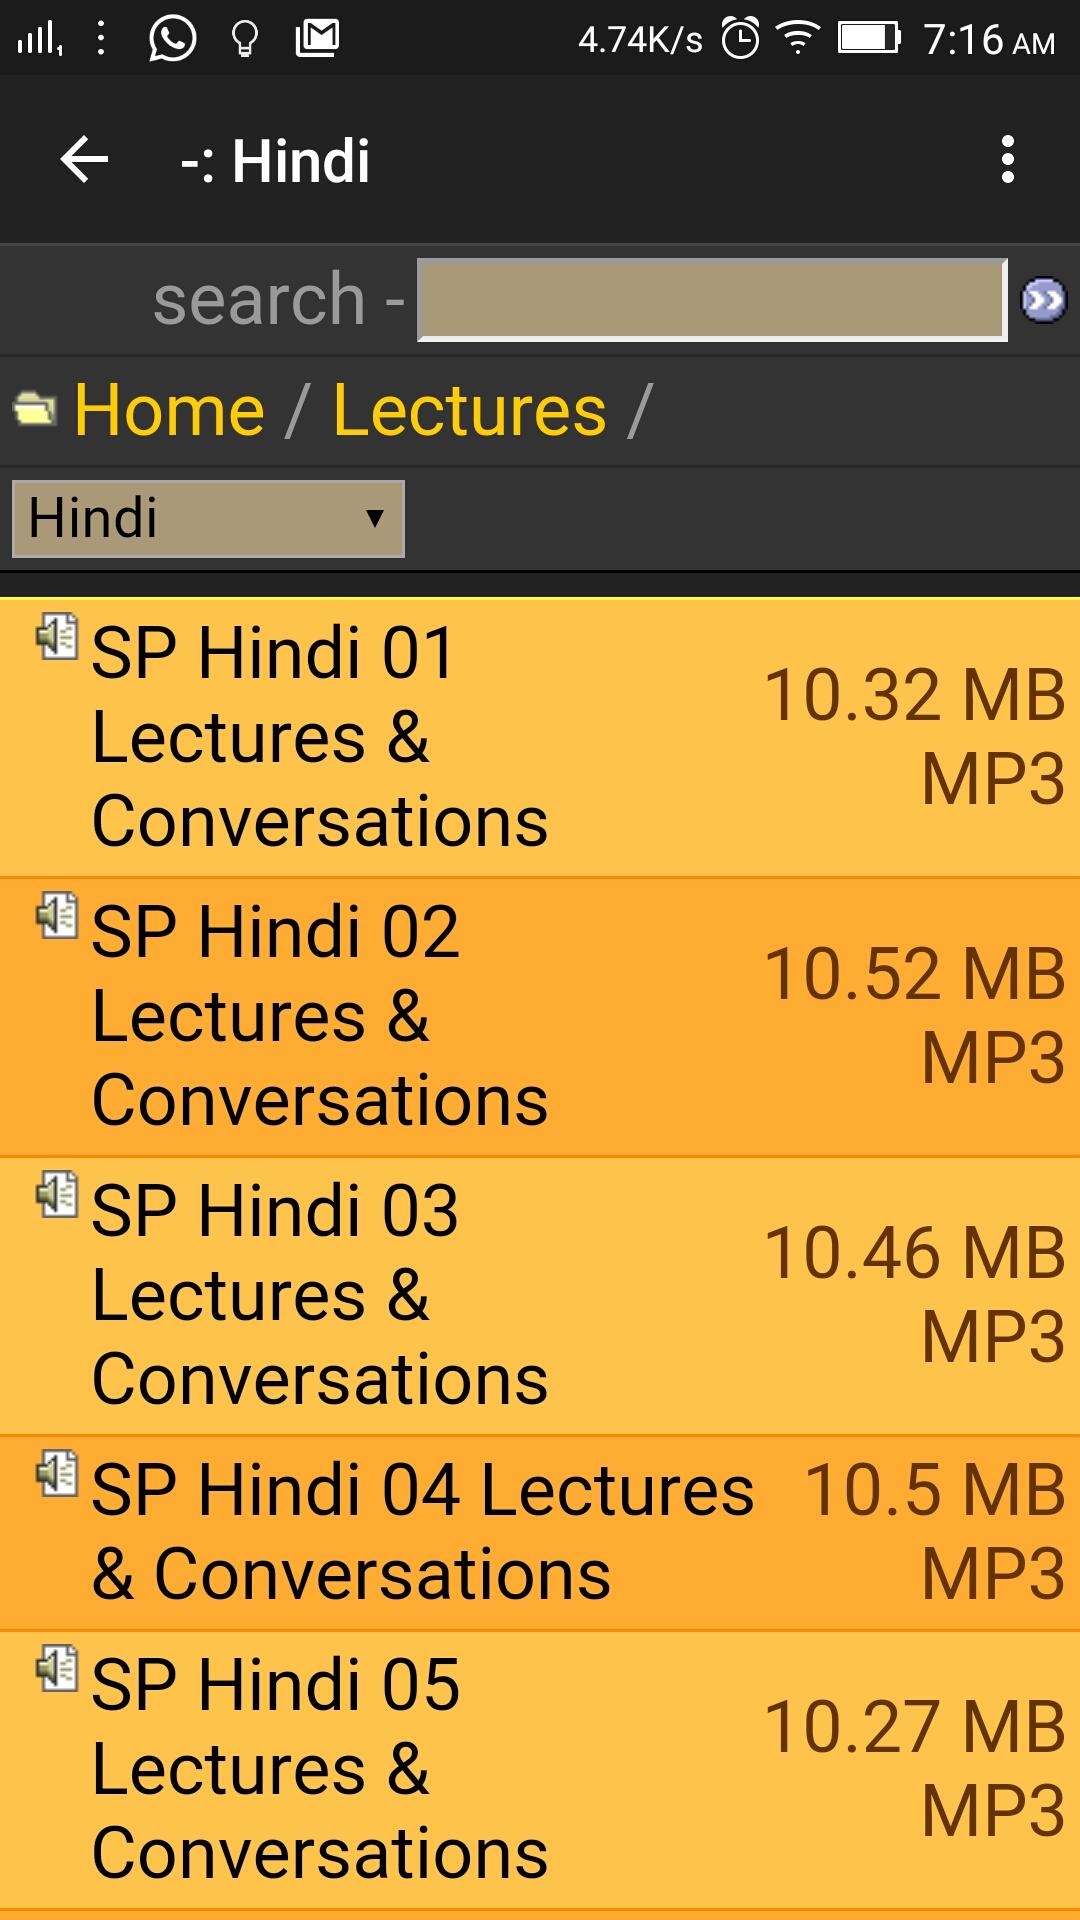Focus the search input field
This screenshot has height=1920, width=1080.
click(712, 299)
